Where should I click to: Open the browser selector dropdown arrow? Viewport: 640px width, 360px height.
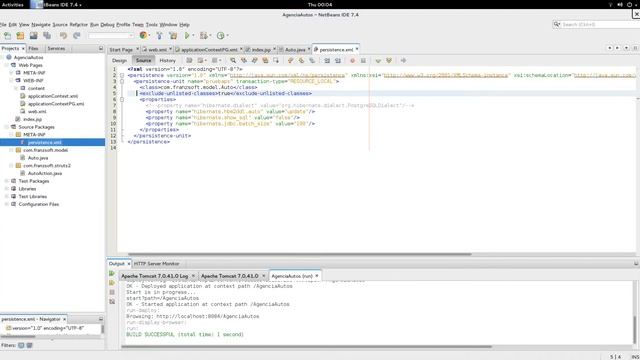pos(149,36)
